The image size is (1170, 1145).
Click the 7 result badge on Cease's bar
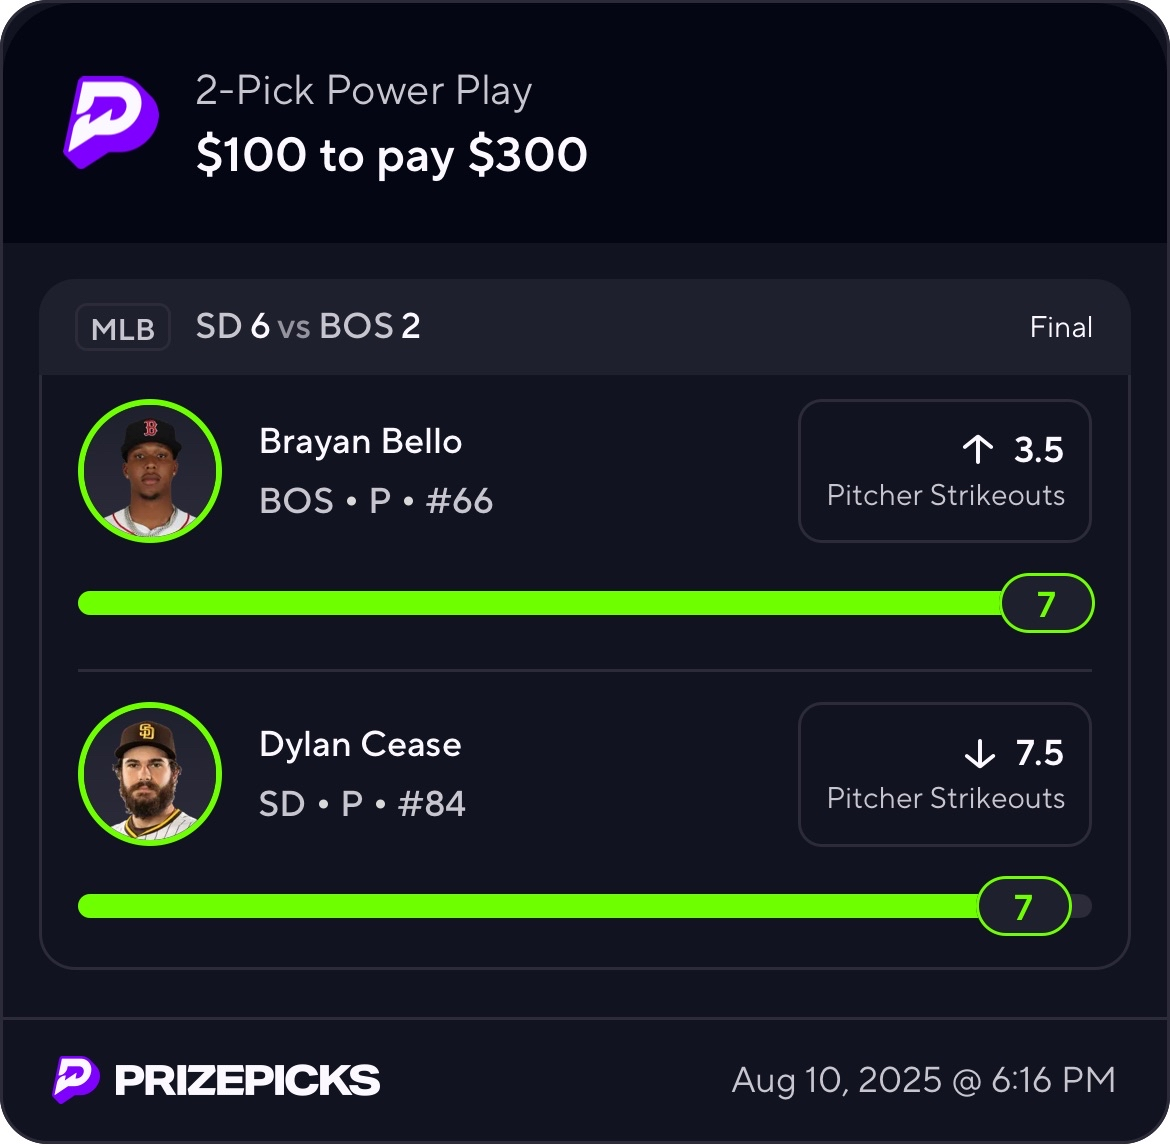coord(1023,906)
